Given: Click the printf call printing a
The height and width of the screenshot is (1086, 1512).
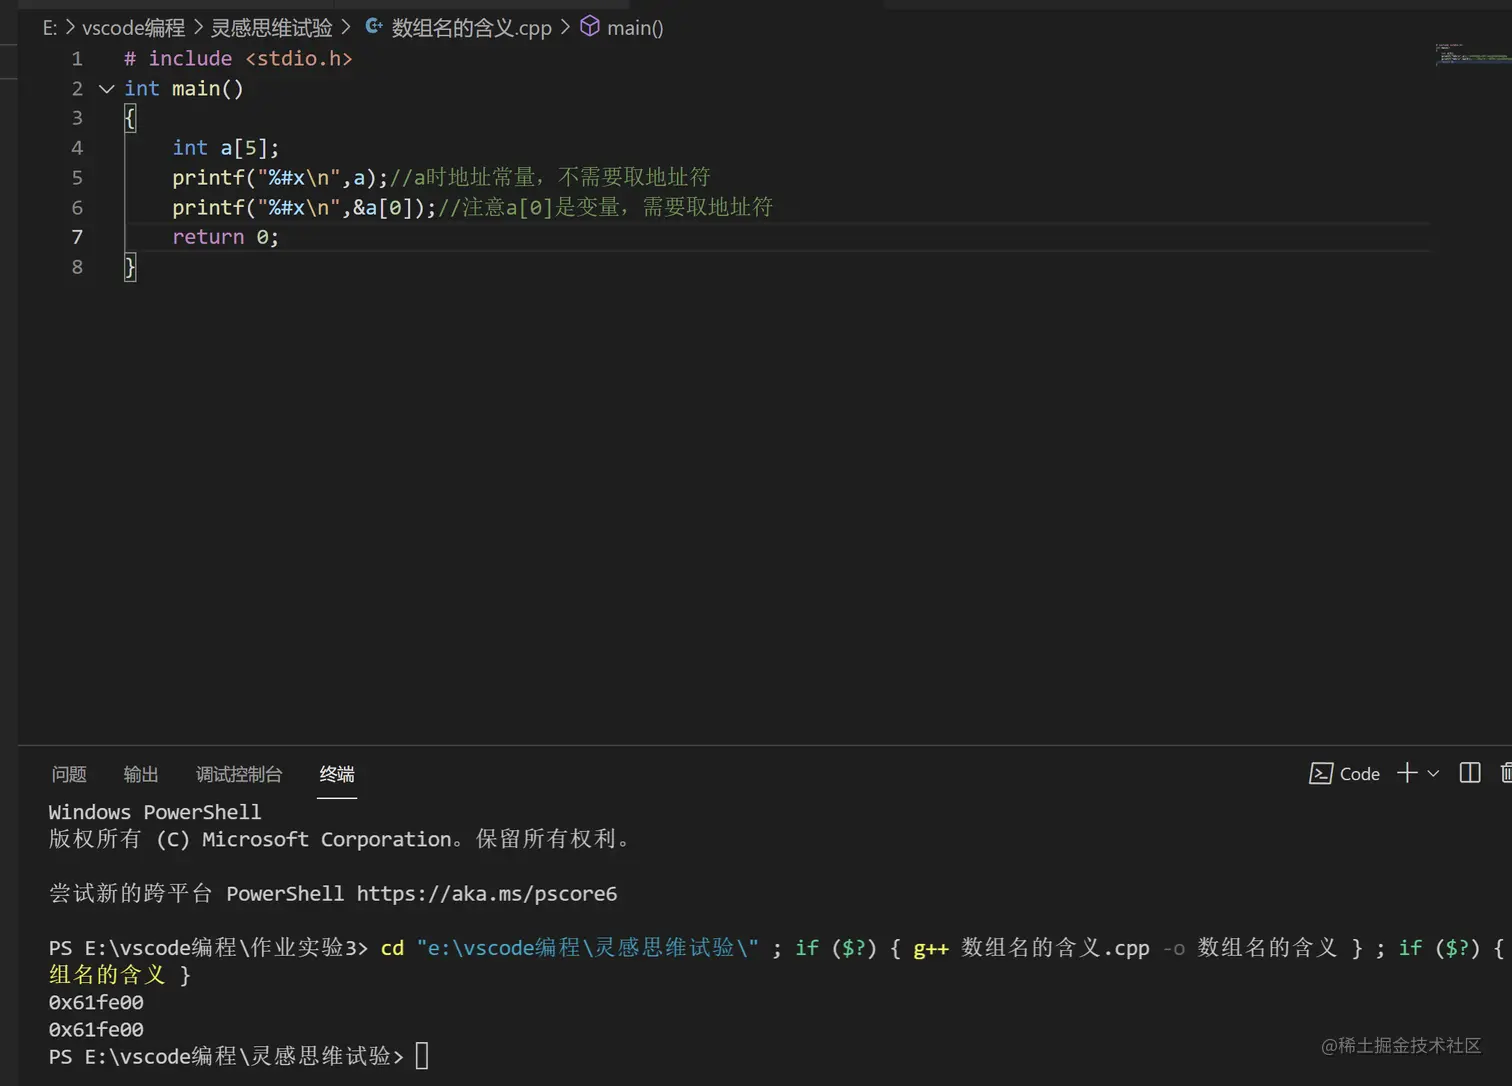Looking at the screenshot, I should [x=280, y=178].
